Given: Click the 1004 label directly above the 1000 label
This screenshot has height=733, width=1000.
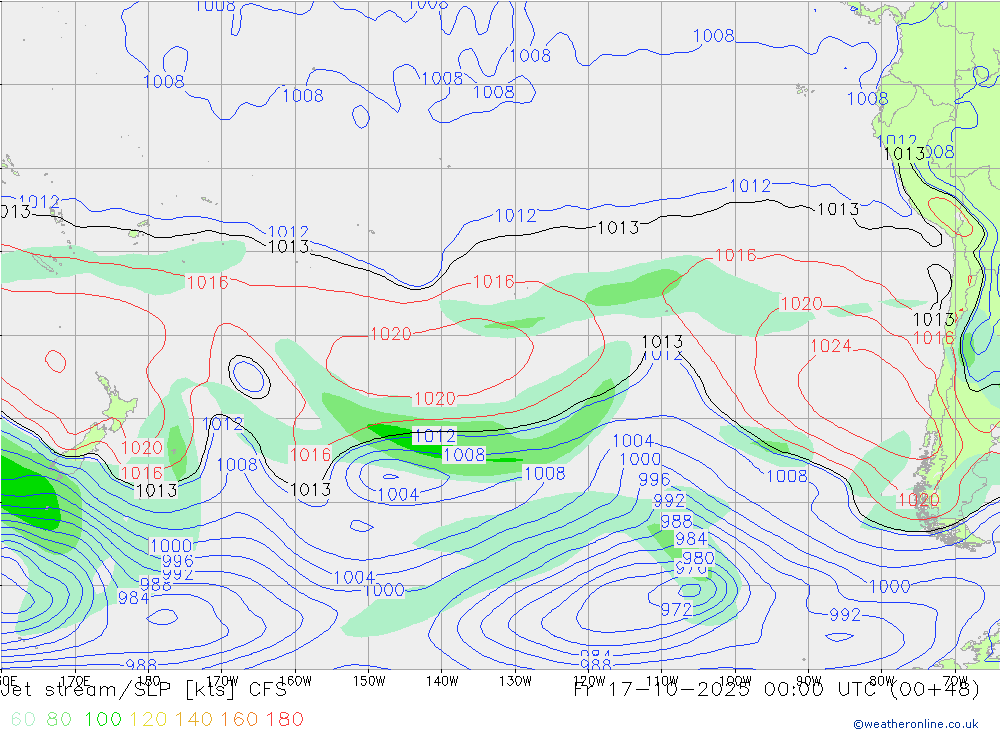Looking at the screenshot, I should 633,441.
